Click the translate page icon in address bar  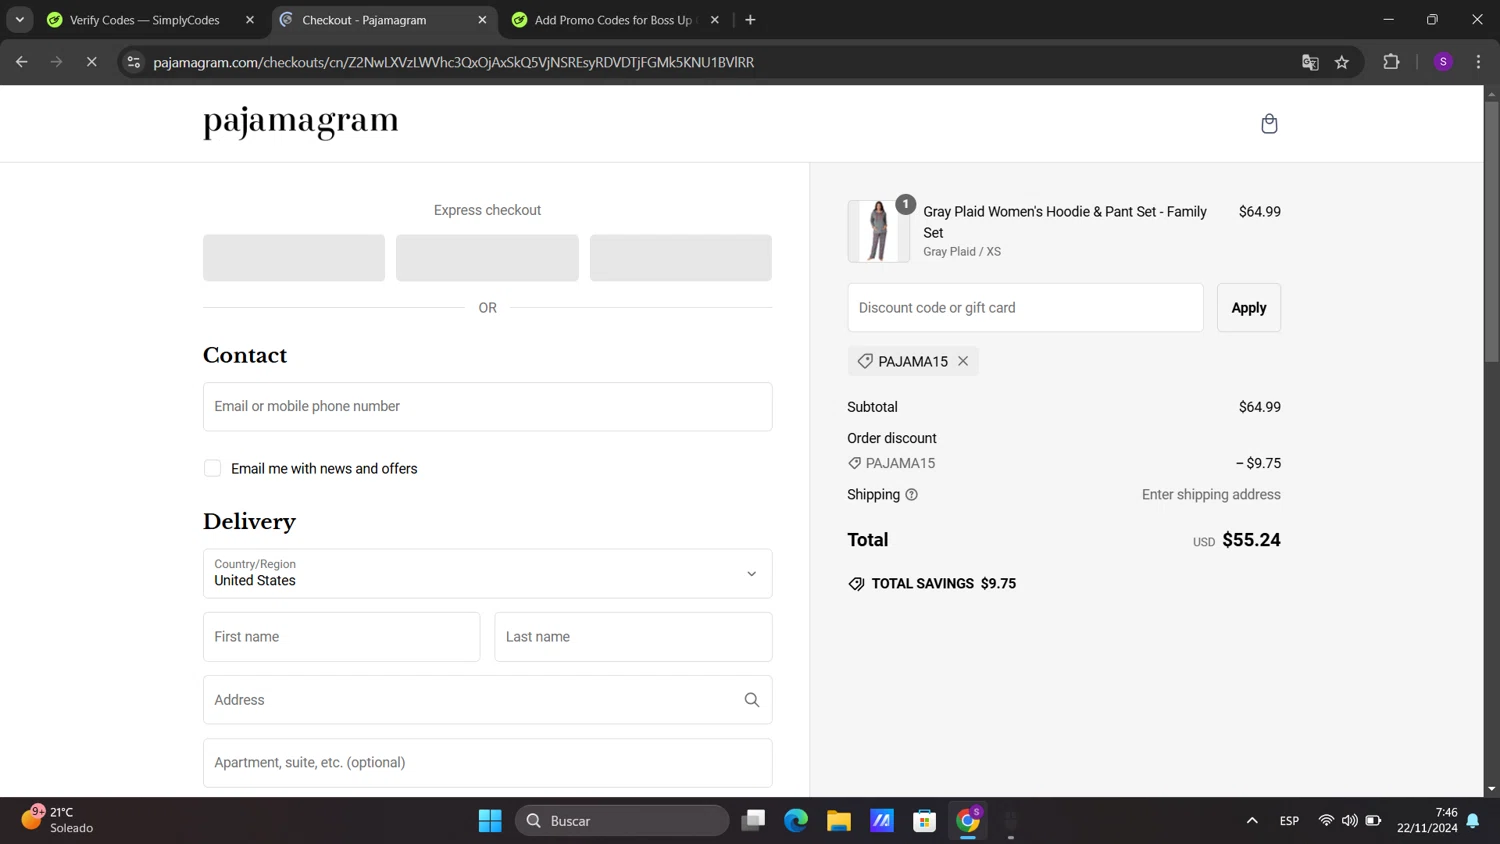(x=1310, y=62)
